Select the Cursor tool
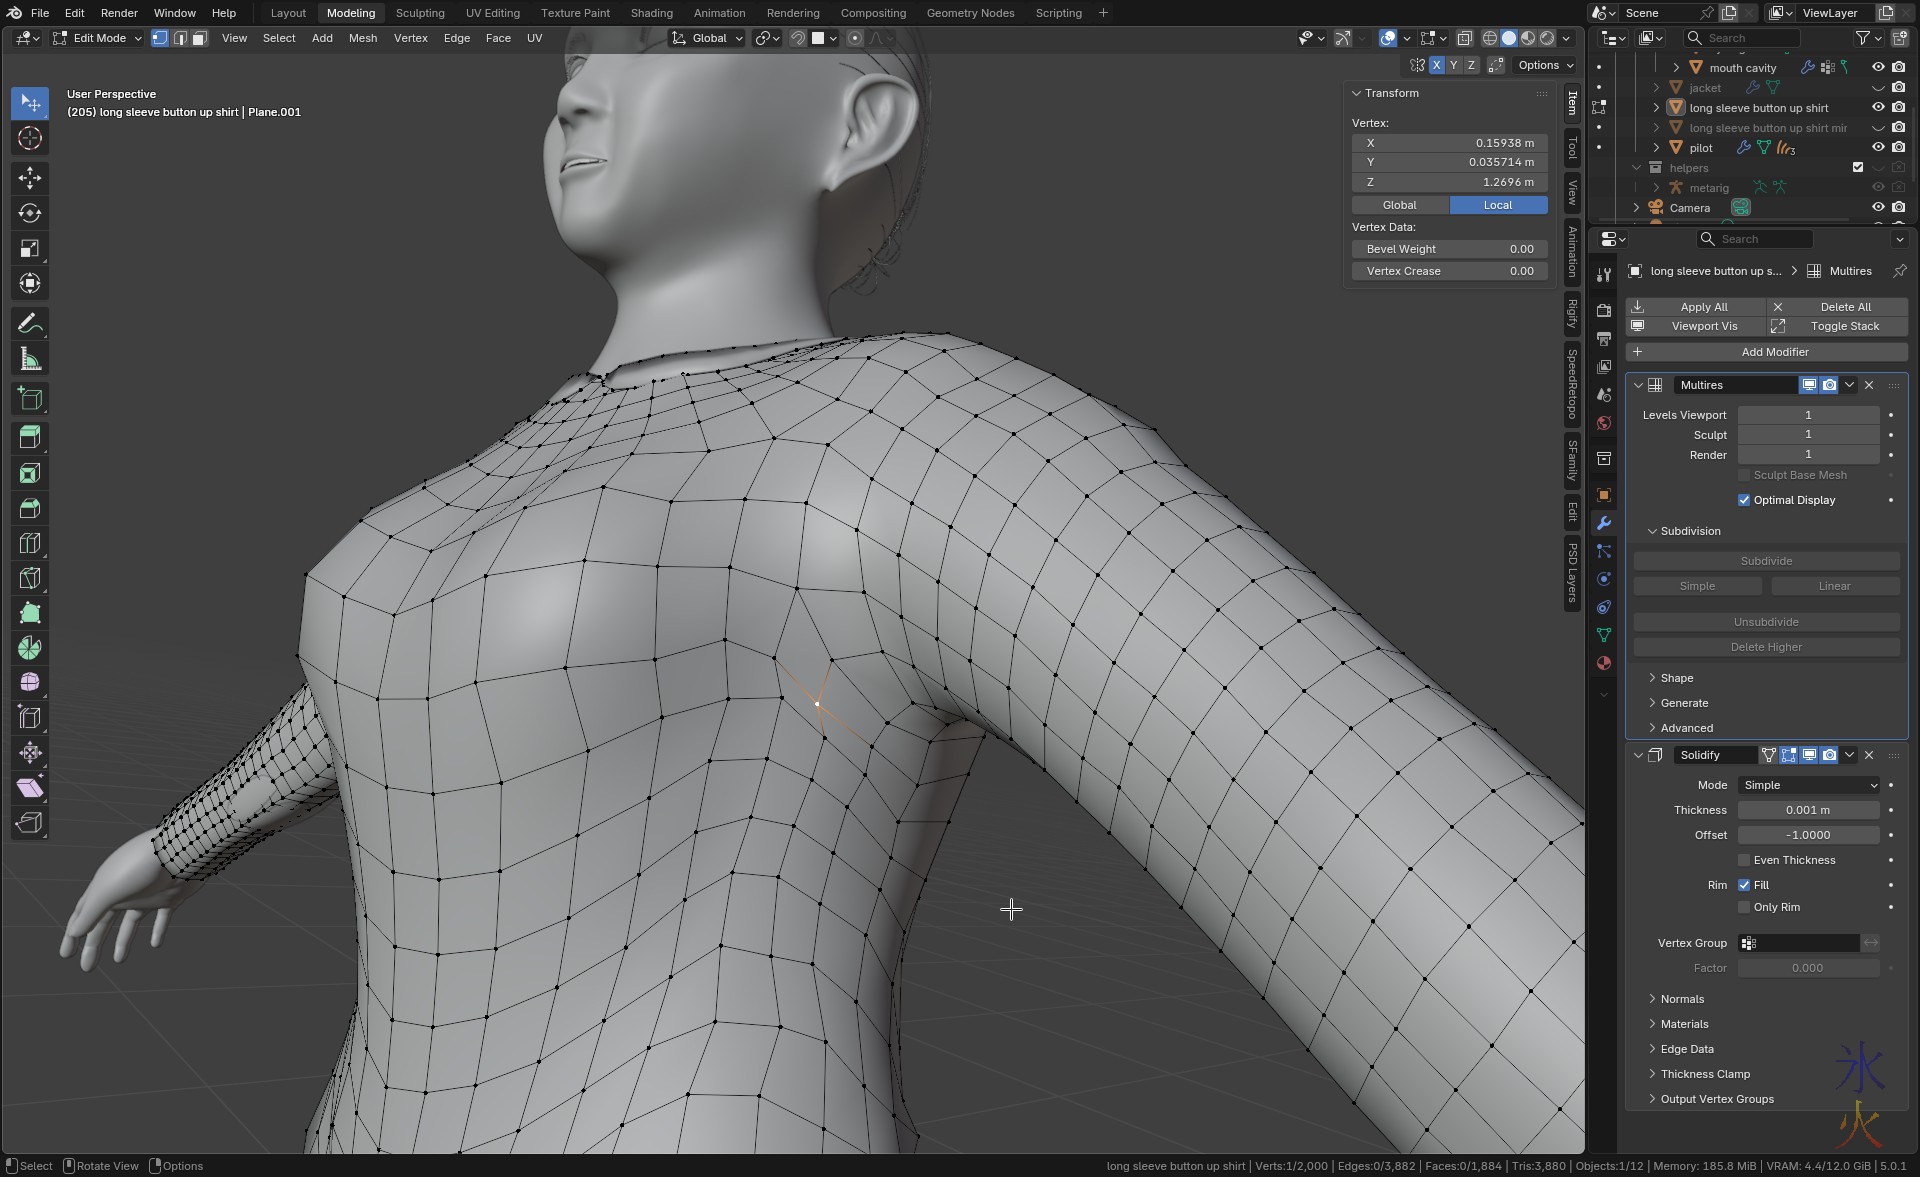This screenshot has height=1177, width=1920. click(x=30, y=138)
